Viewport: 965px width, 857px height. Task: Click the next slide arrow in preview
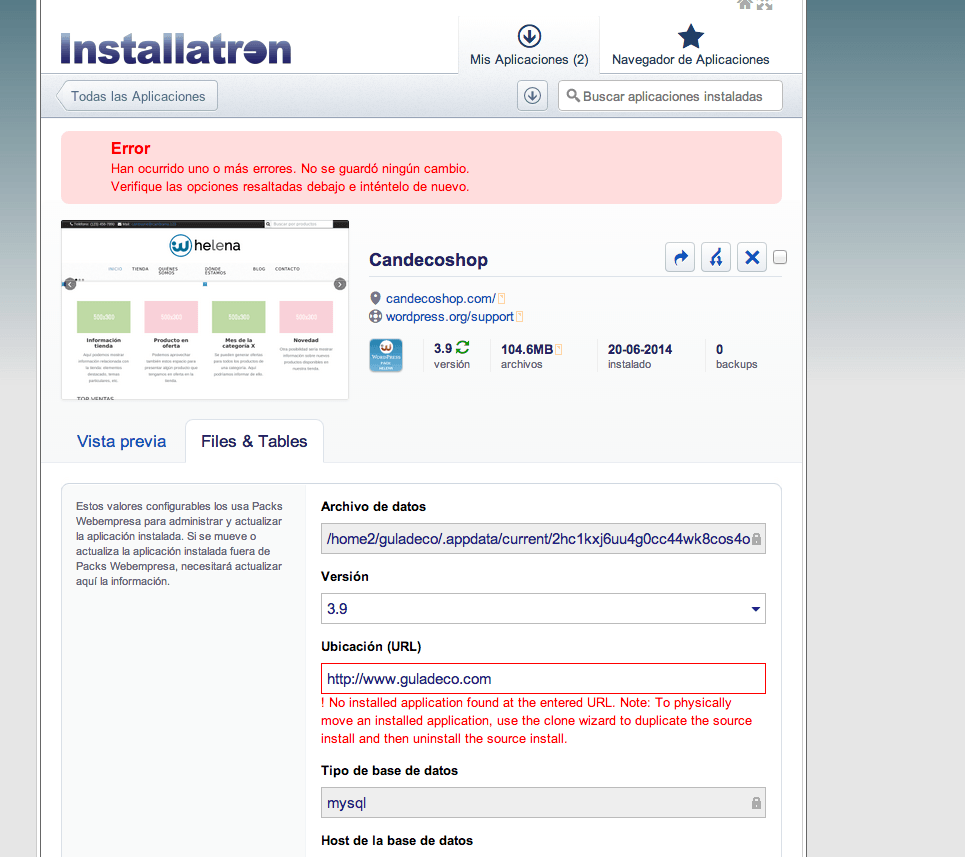pyautogui.click(x=340, y=284)
